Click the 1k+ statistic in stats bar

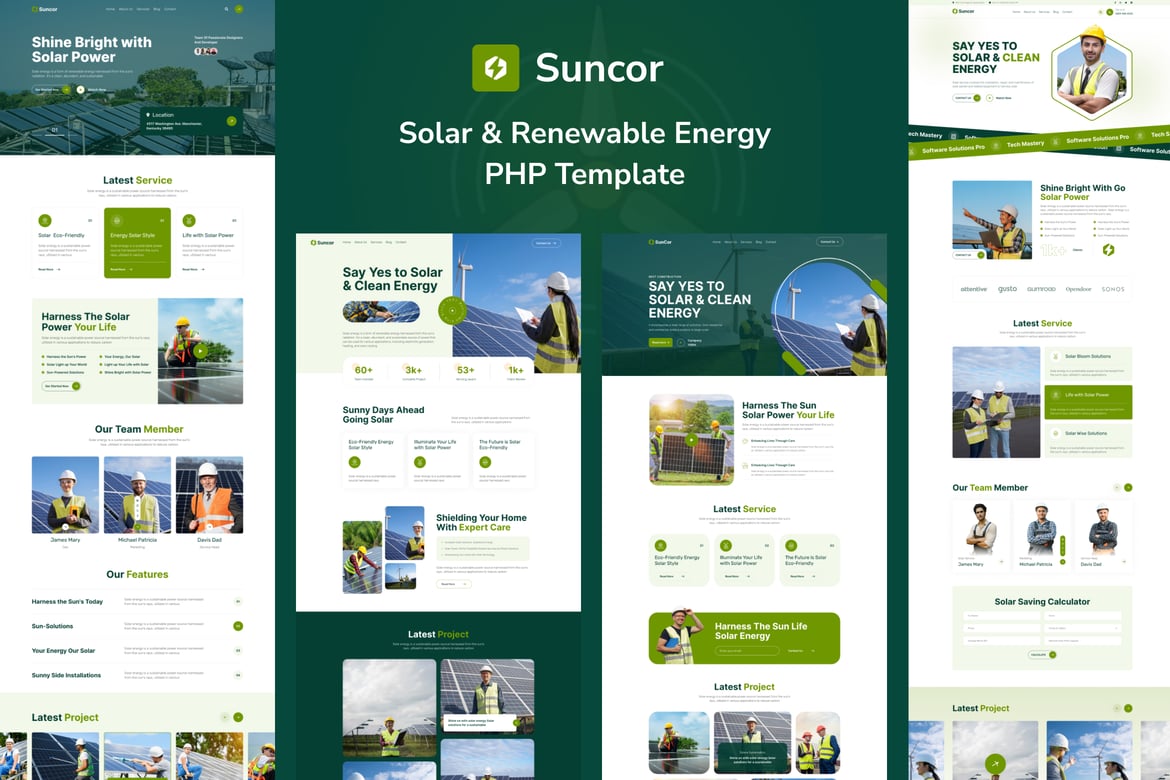pos(516,371)
